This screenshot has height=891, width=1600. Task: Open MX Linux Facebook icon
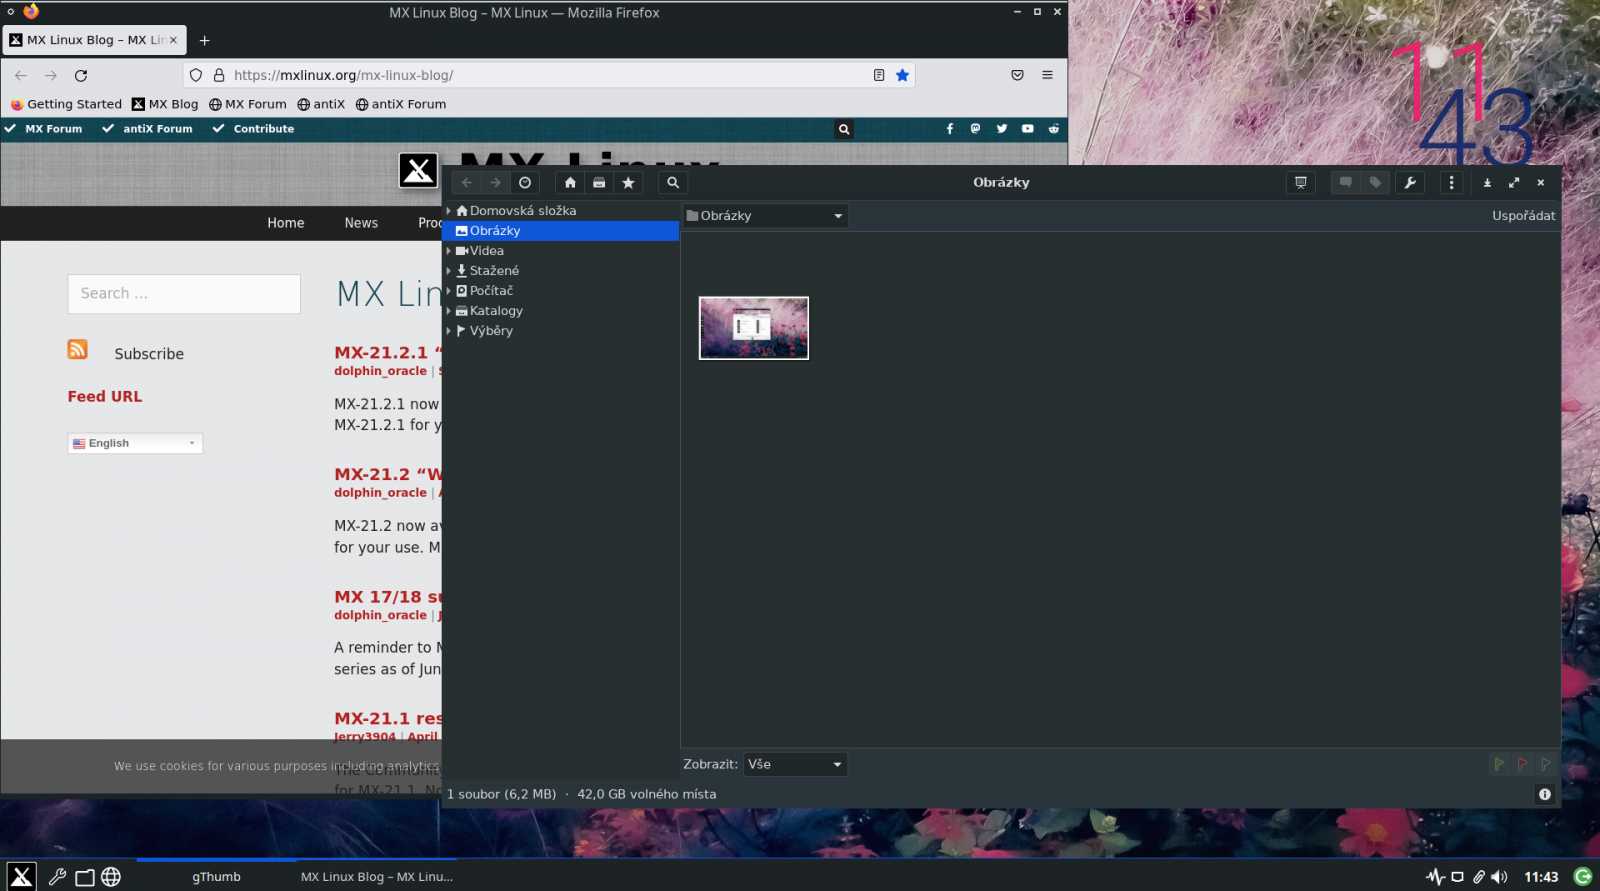pyautogui.click(x=950, y=129)
